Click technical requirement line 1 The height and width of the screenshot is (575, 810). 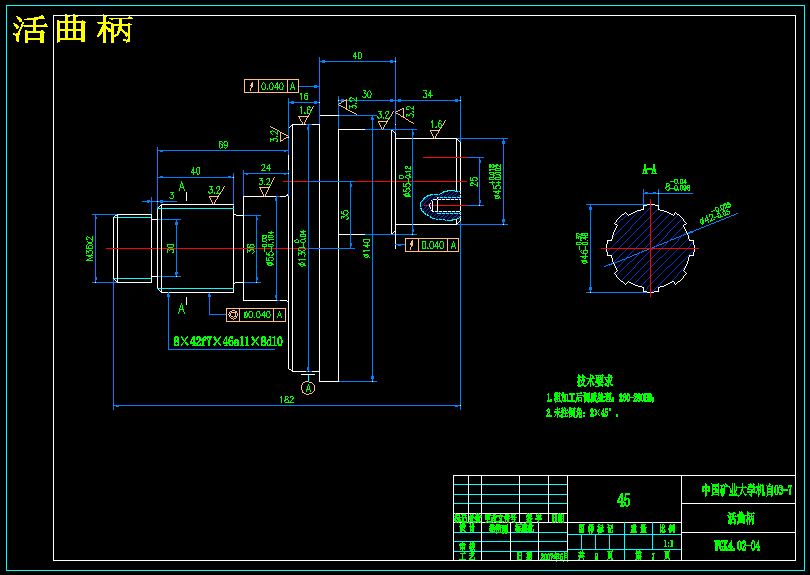[600, 398]
